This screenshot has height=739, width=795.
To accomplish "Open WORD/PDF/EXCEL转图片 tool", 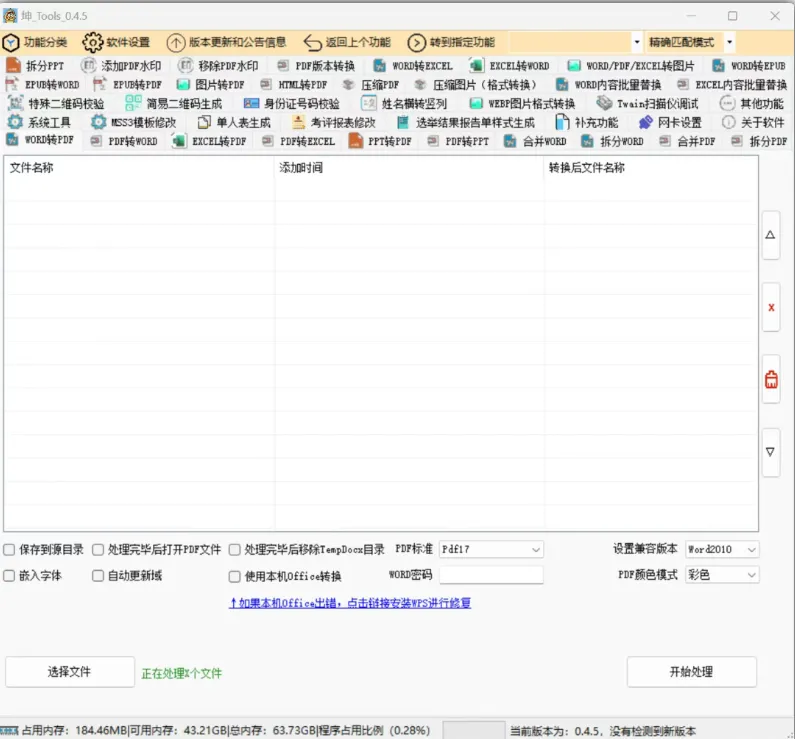I will (631, 65).
